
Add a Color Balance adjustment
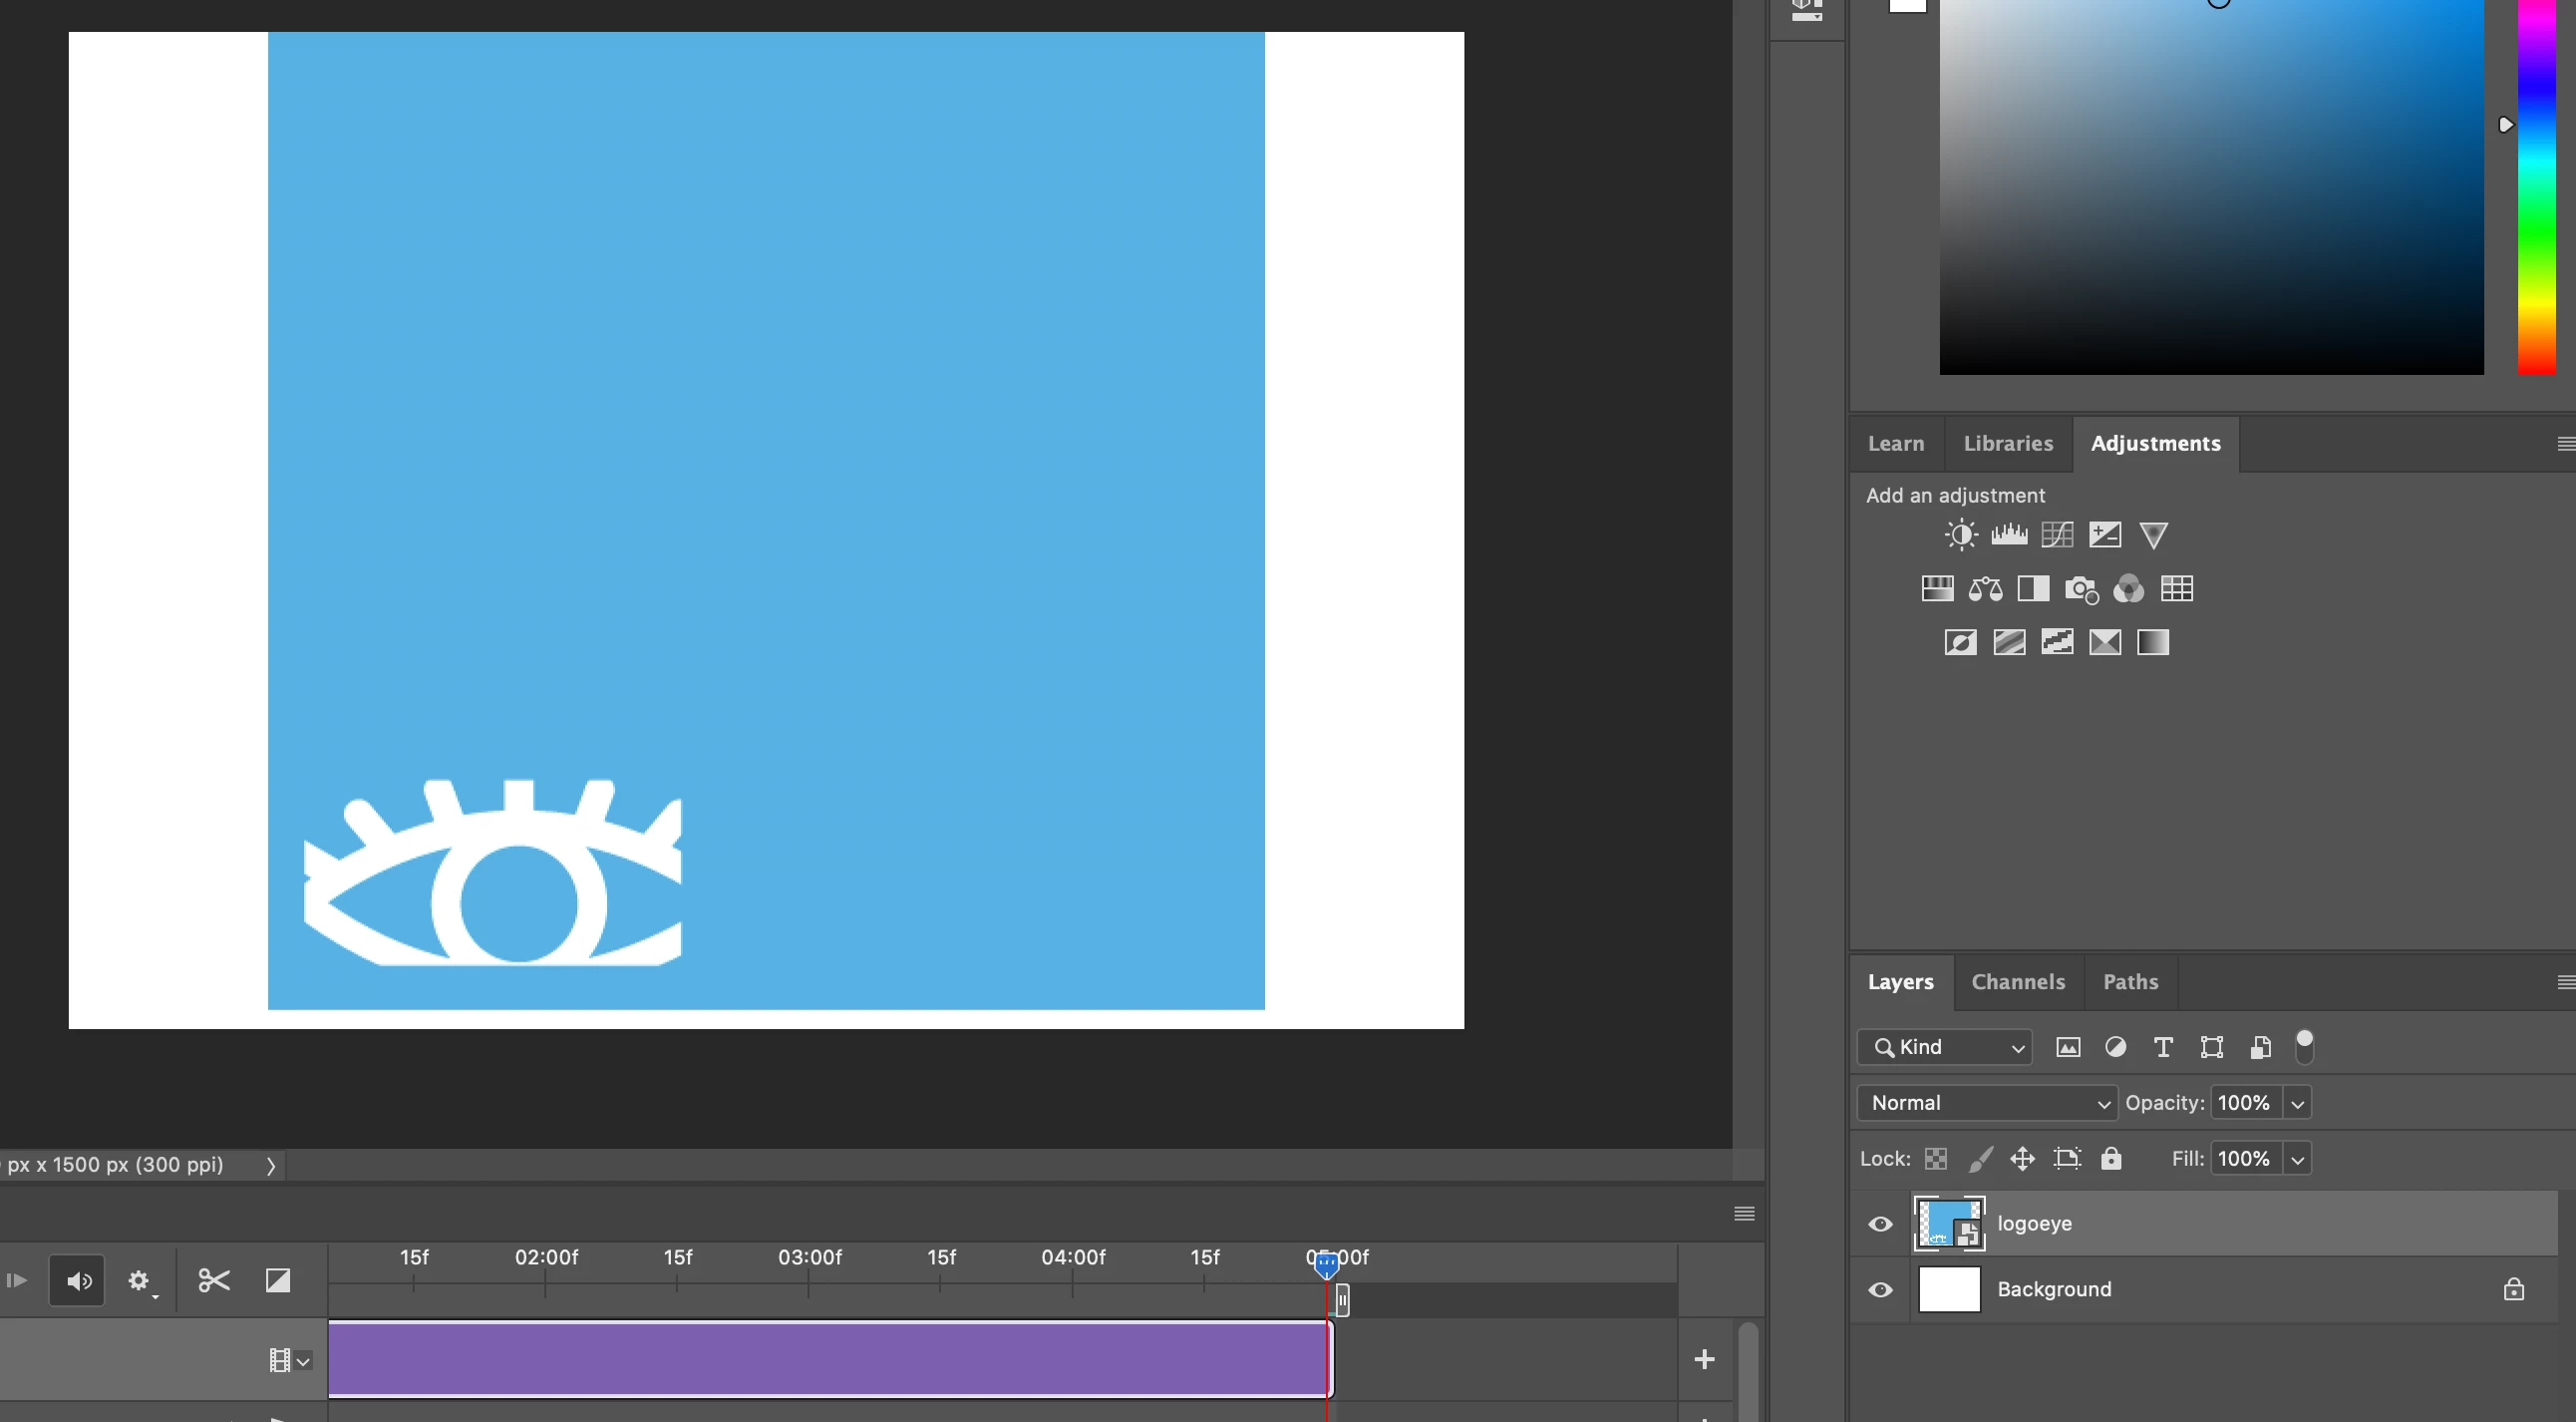pyautogui.click(x=1985, y=589)
